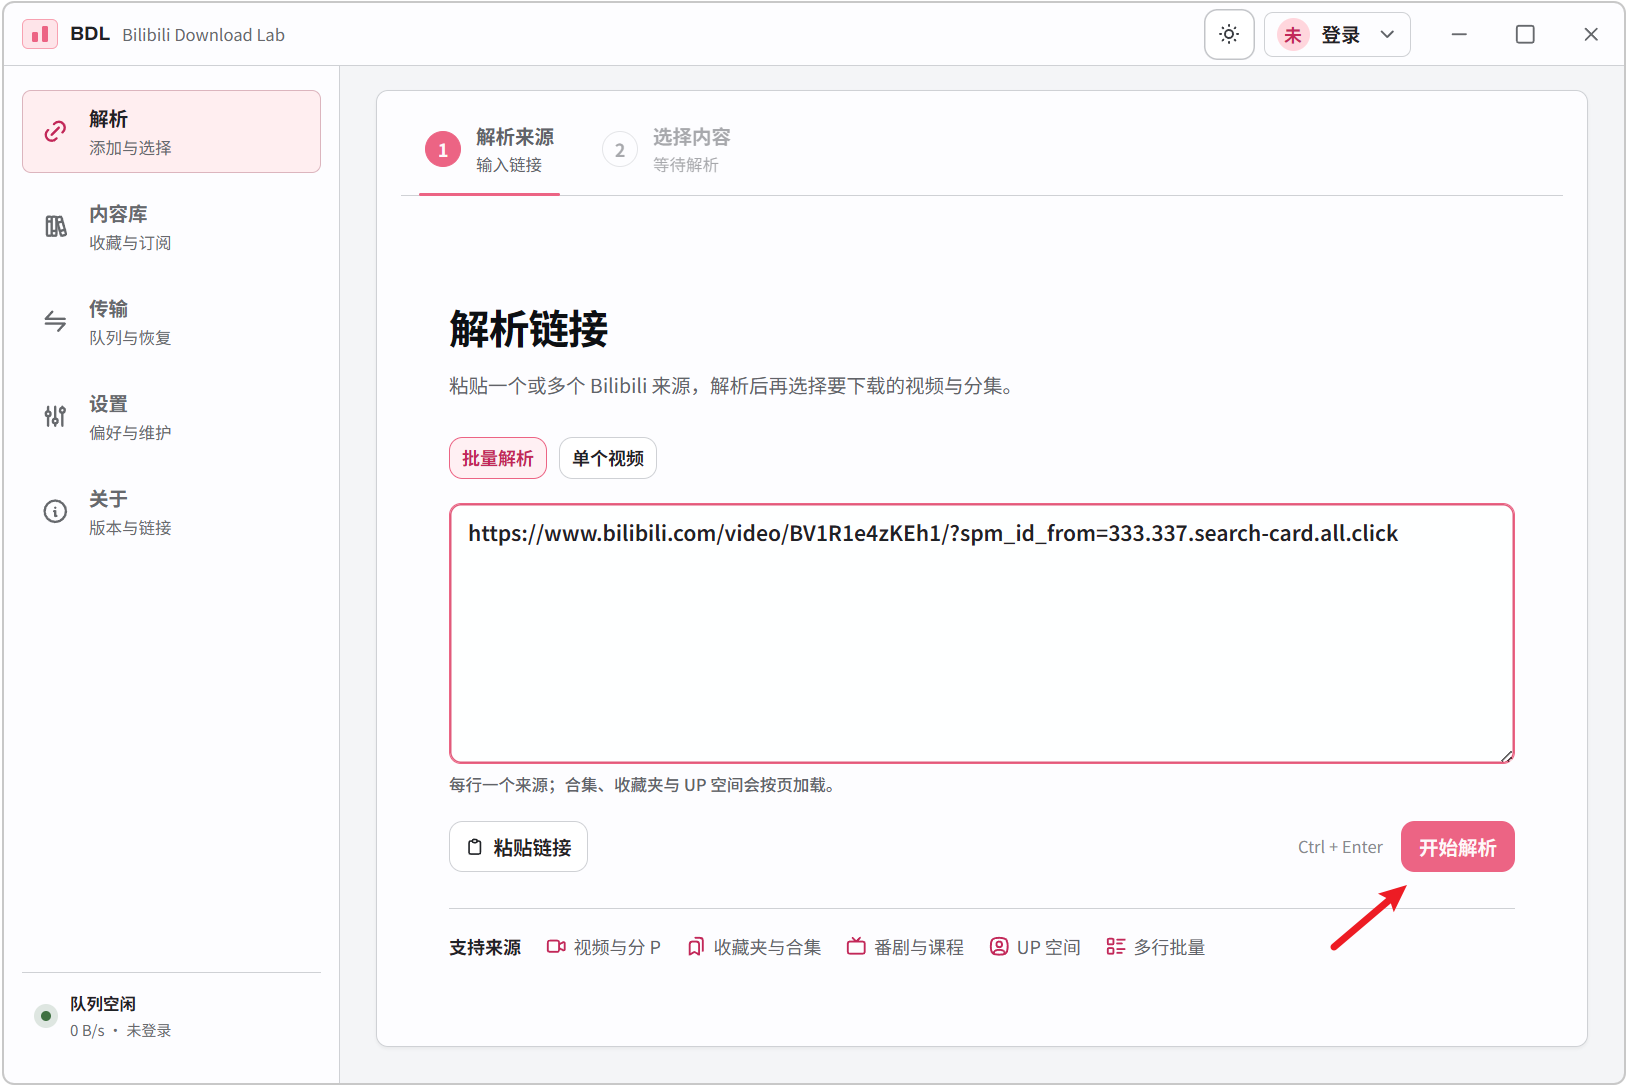1628x1086 pixels.
Task: Click the library books icon beside 内容库
Action: [x=55, y=227]
